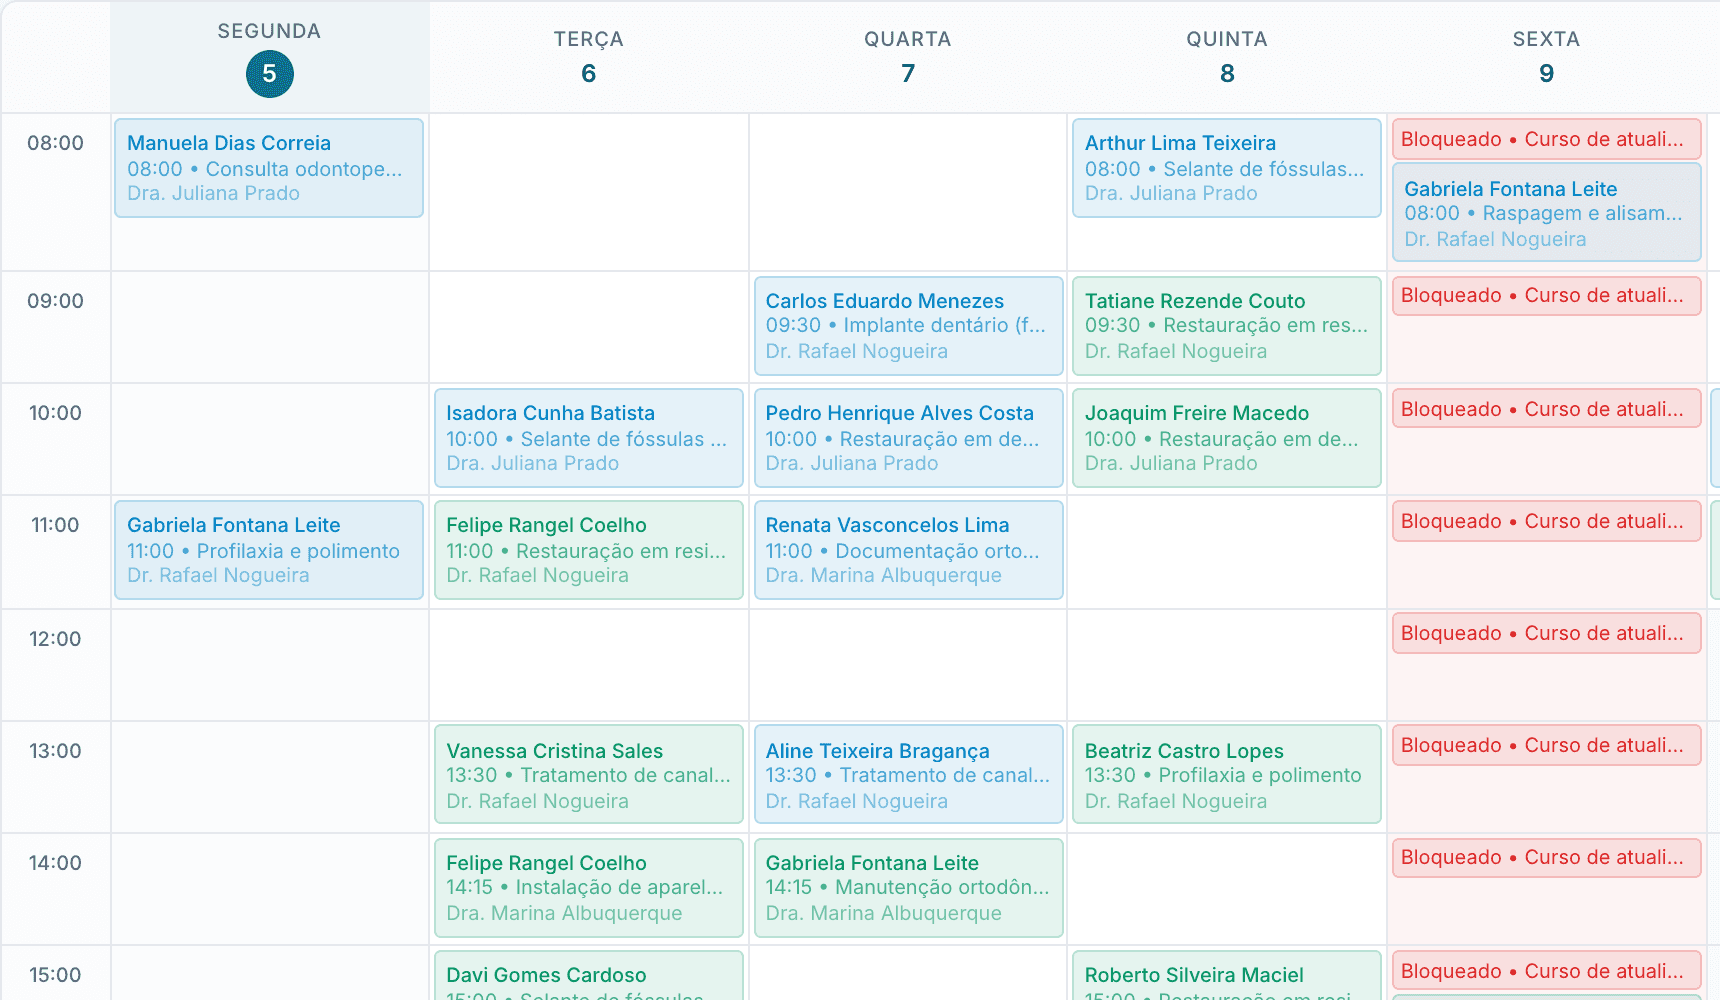Click Friday 12:00 Bloqueado block
Image resolution: width=1720 pixels, height=1000 pixels.
[x=1546, y=633]
